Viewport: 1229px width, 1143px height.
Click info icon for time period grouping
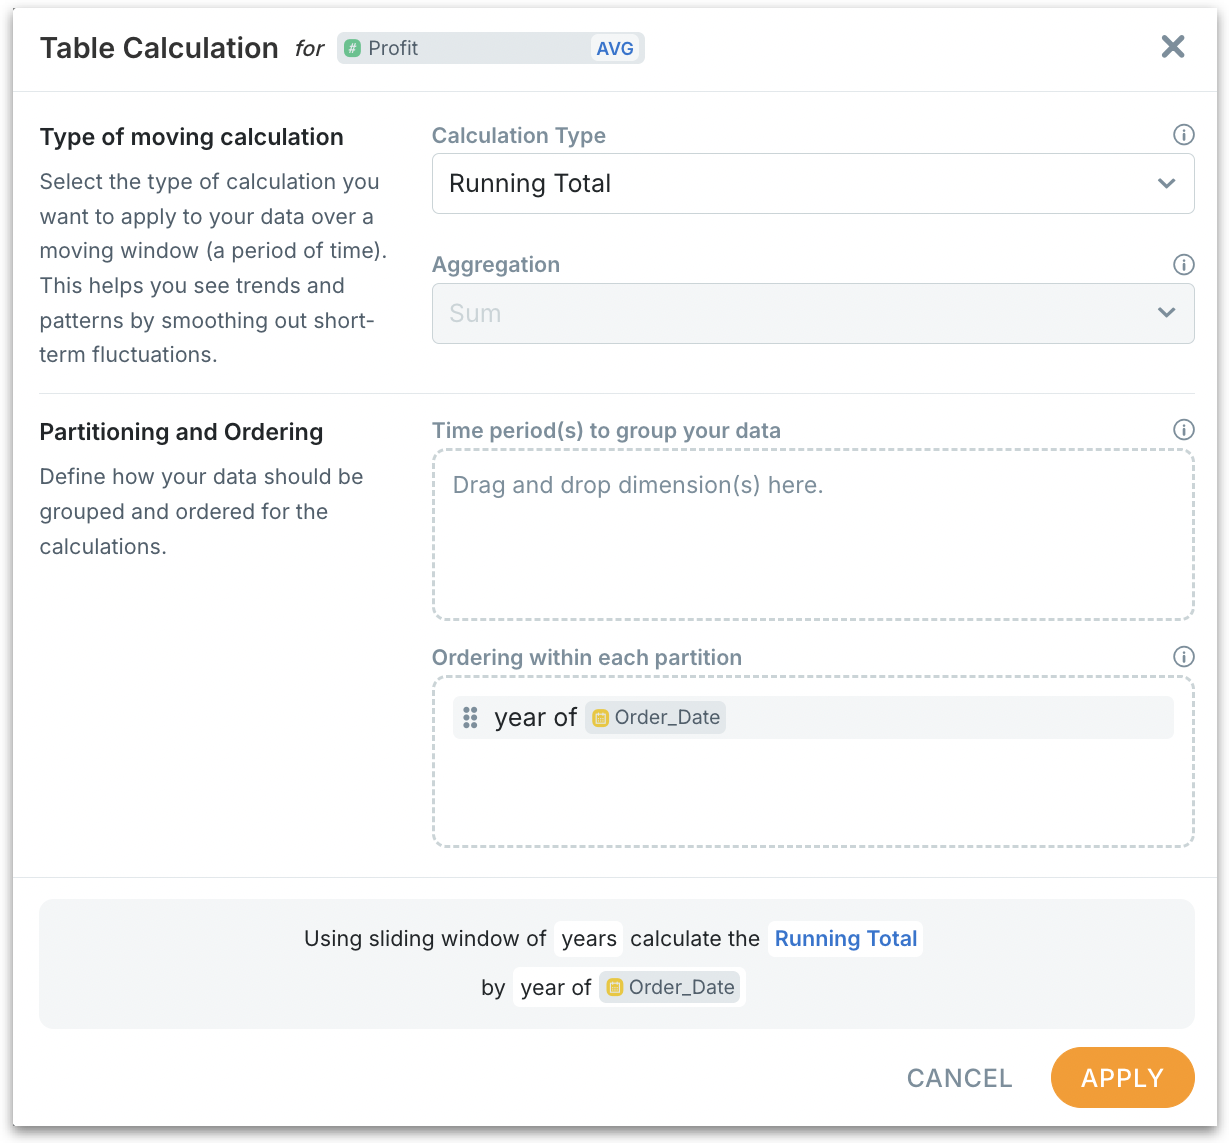click(x=1183, y=430)
